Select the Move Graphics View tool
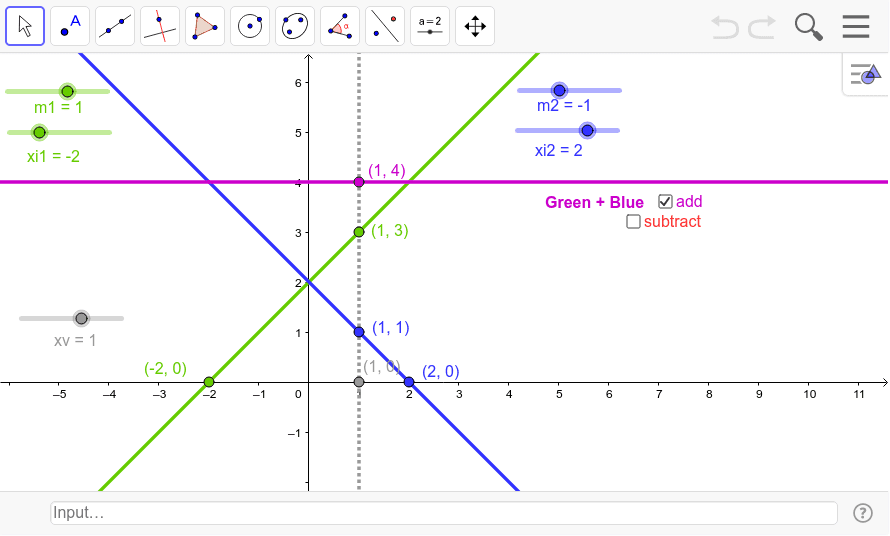890x536 pixels. [475, 26]
